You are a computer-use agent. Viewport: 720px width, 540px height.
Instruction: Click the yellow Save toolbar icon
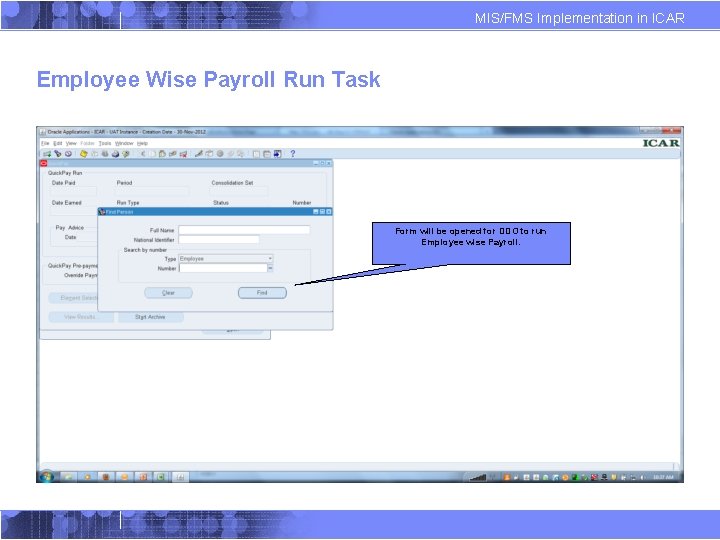[84, 154]
